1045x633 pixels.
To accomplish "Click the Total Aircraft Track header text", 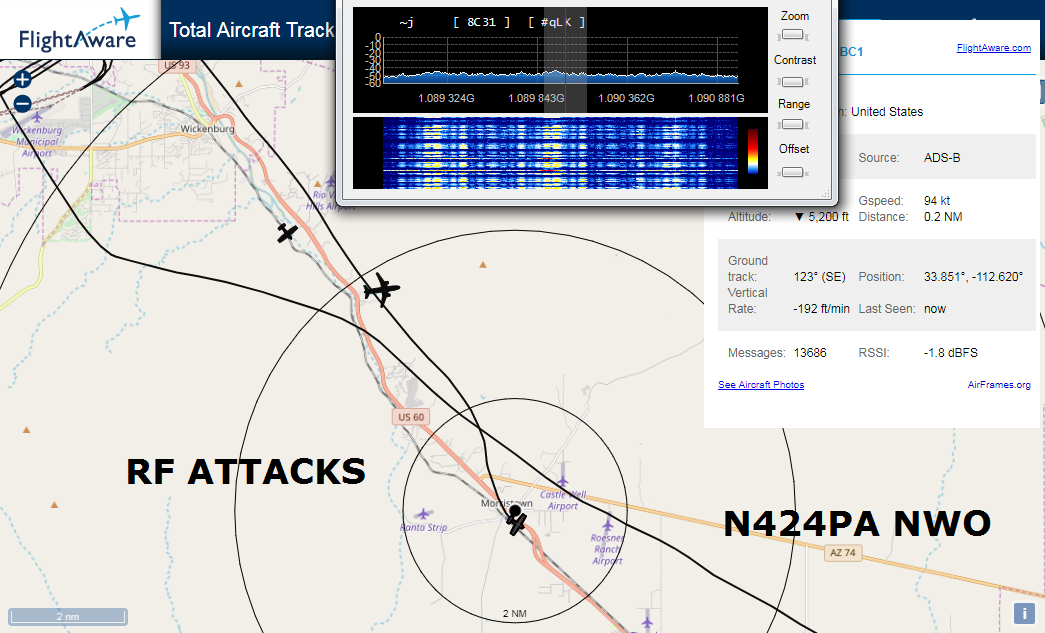I will point(251,30).
